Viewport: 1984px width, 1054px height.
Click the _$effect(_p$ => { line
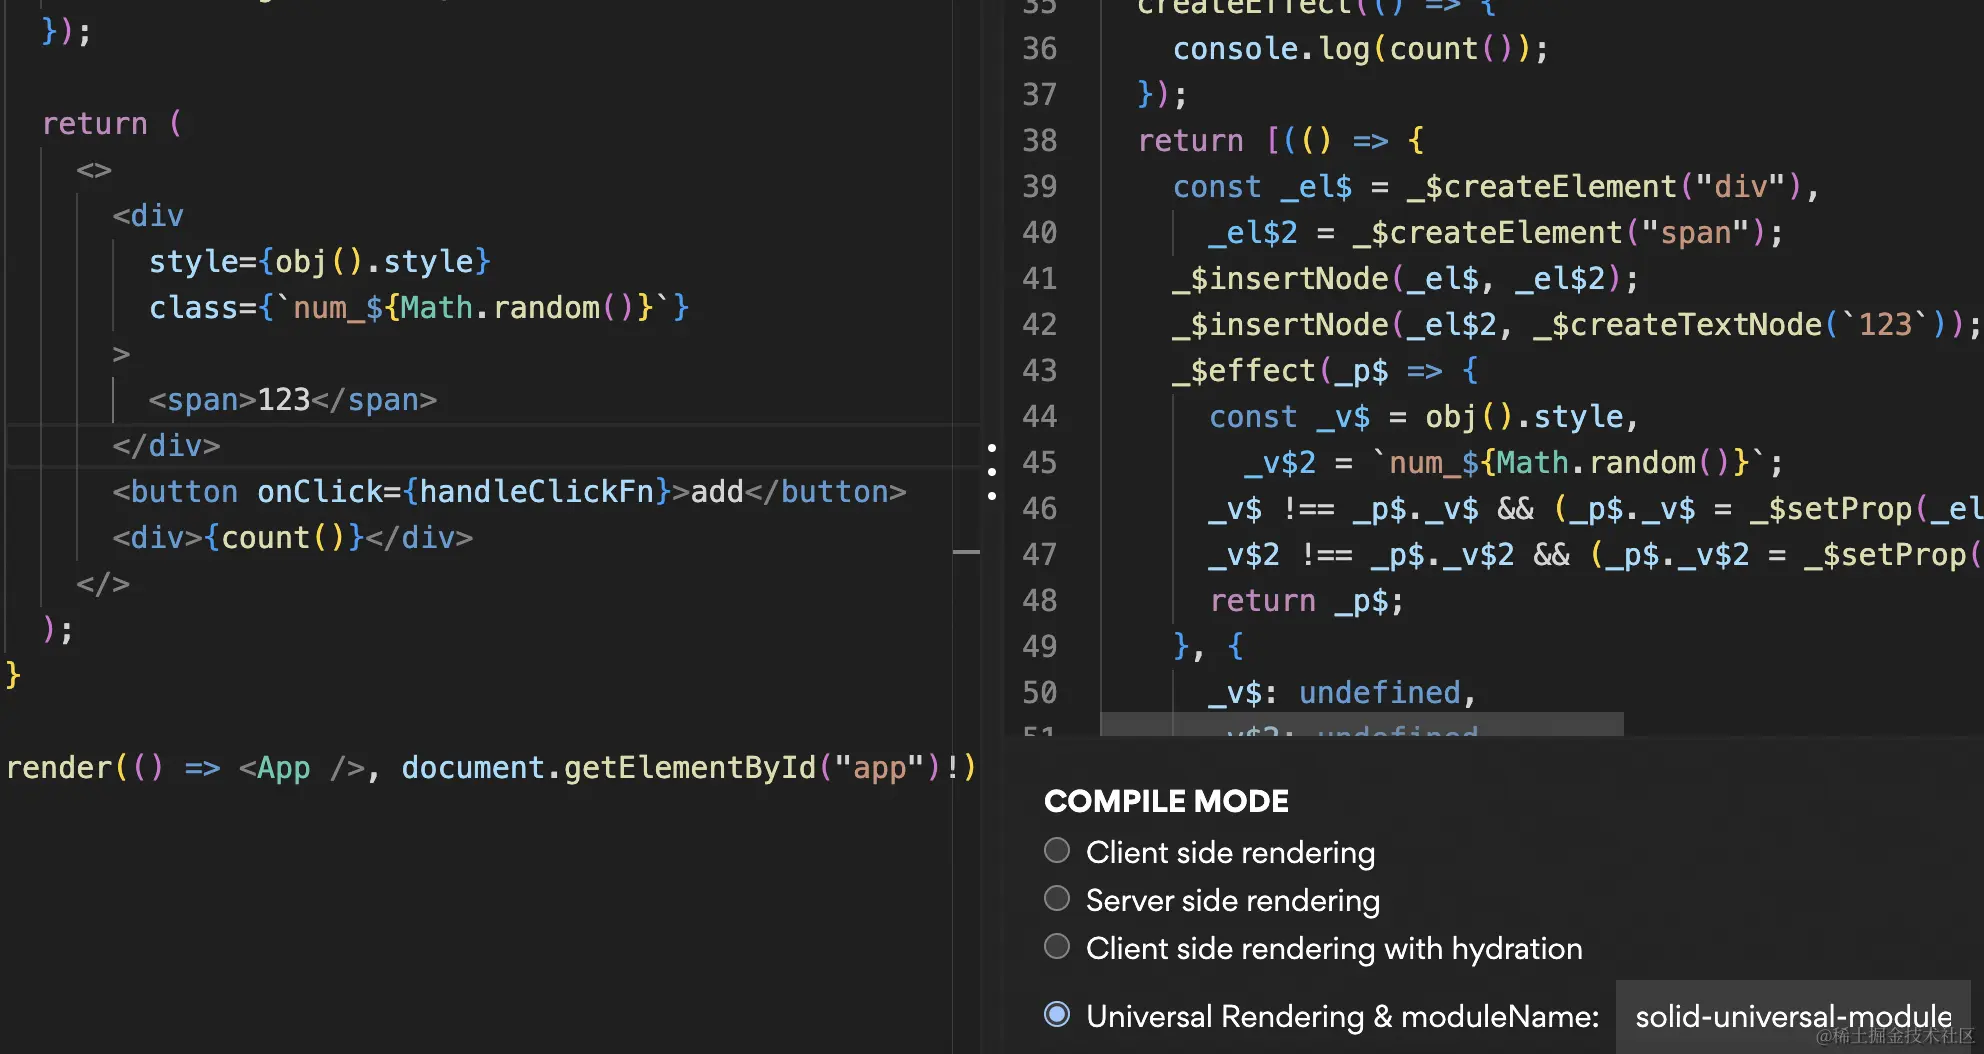click(1326, 371)
